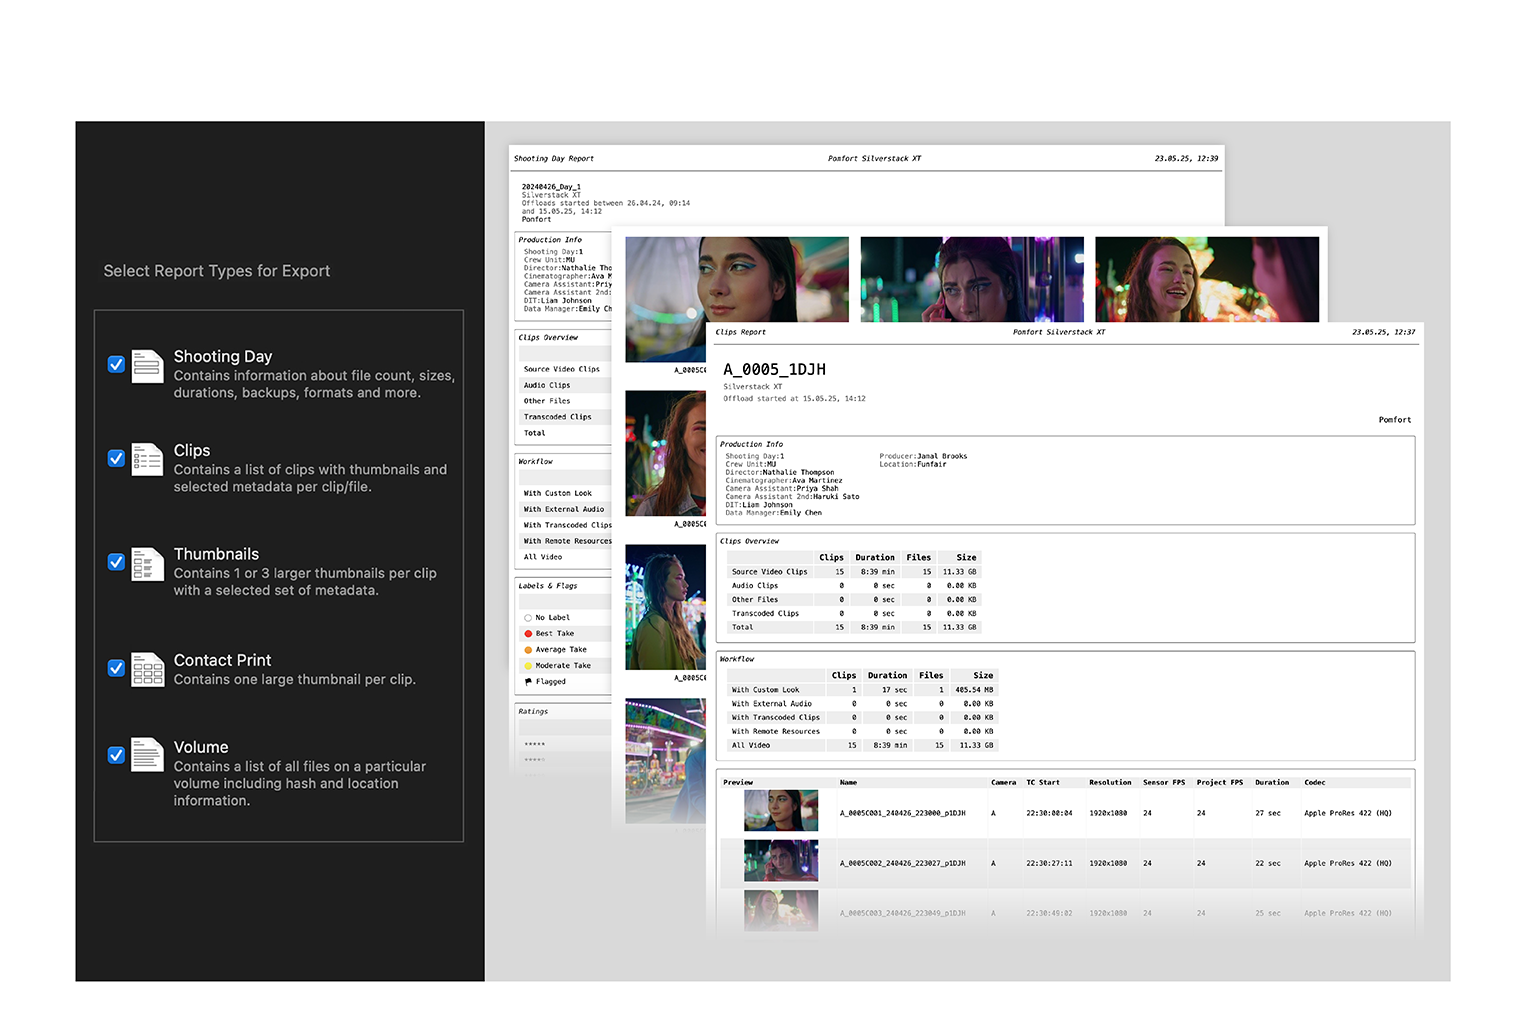This screenshot has width=1526, height=1018.
Task: Click the Thumbnails report icon
Action: tap(147, 564)
